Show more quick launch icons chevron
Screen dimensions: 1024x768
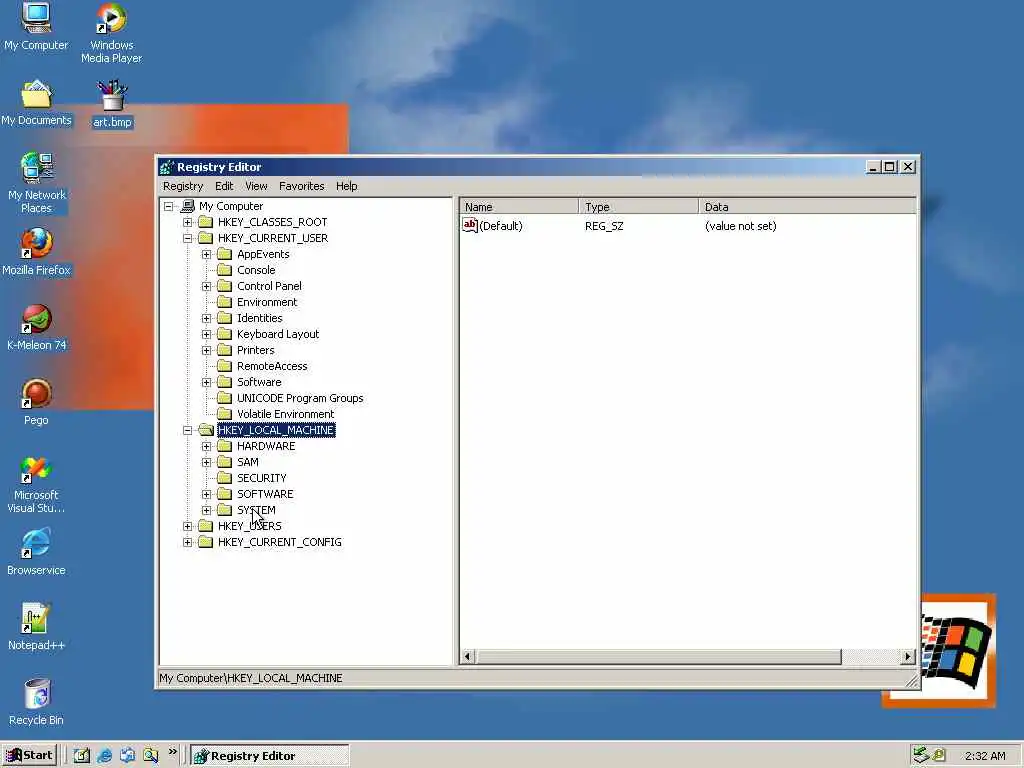(x=172, y=752)
